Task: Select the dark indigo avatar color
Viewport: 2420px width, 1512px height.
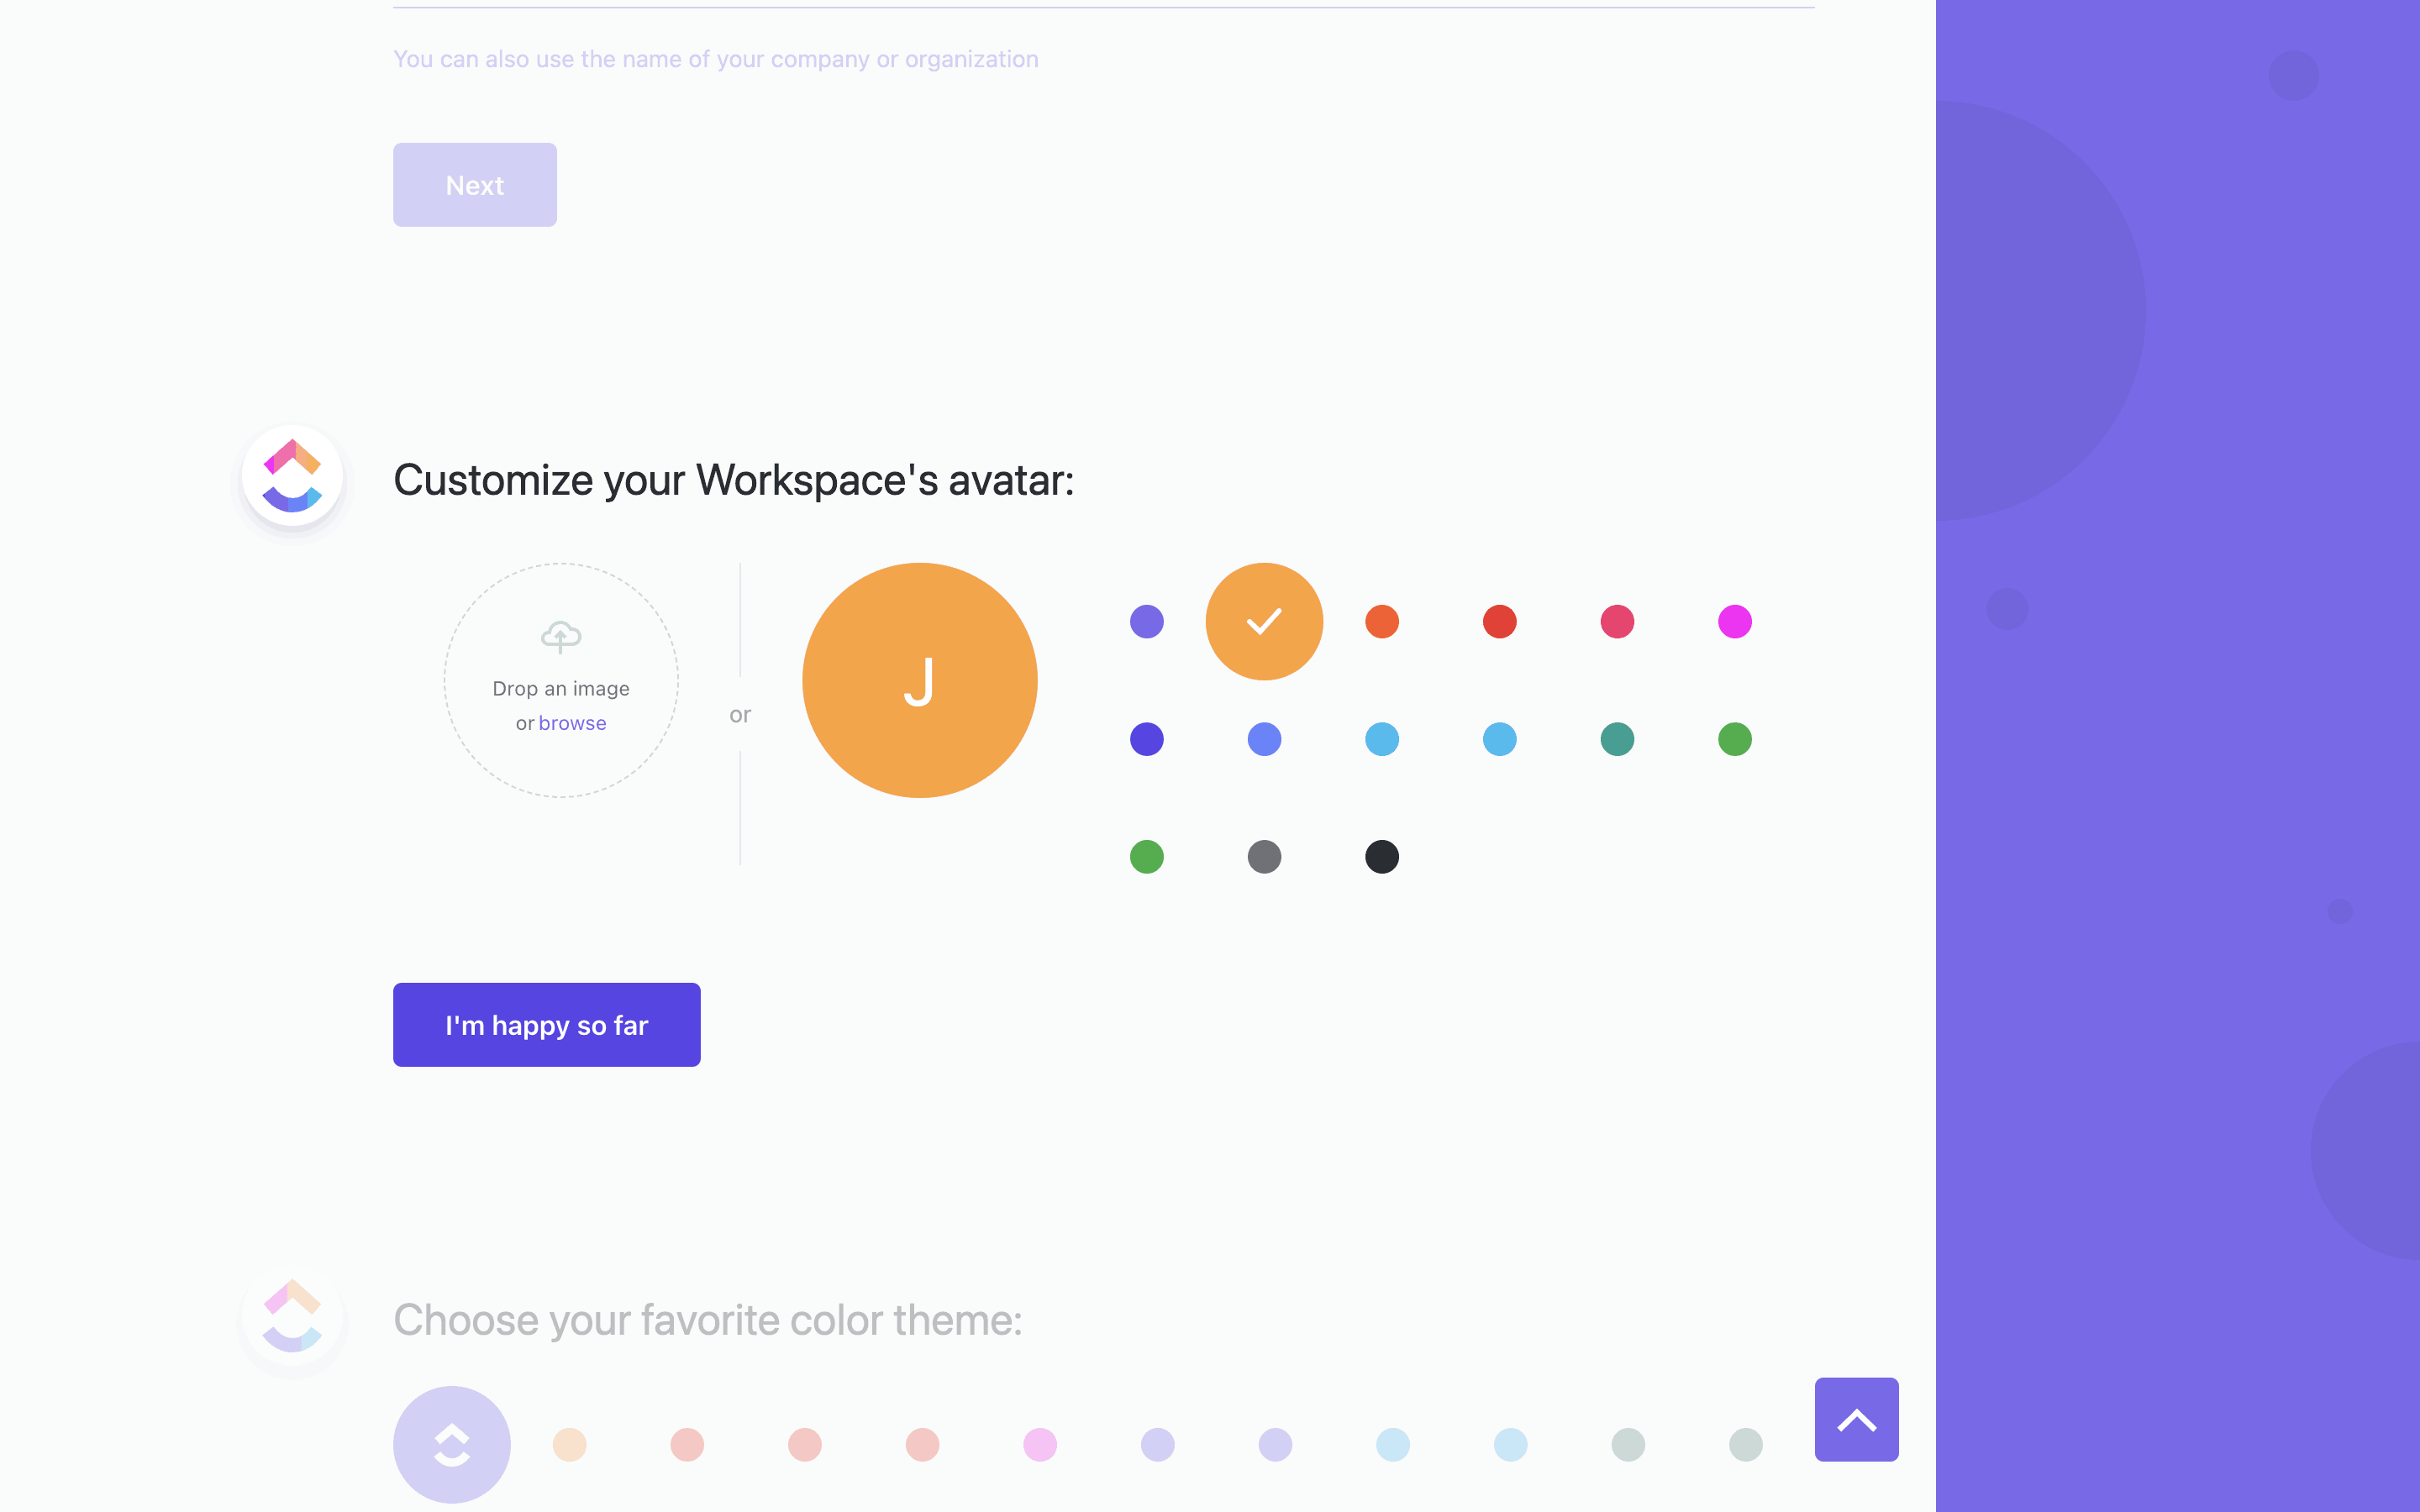Action: (1147, 739)
